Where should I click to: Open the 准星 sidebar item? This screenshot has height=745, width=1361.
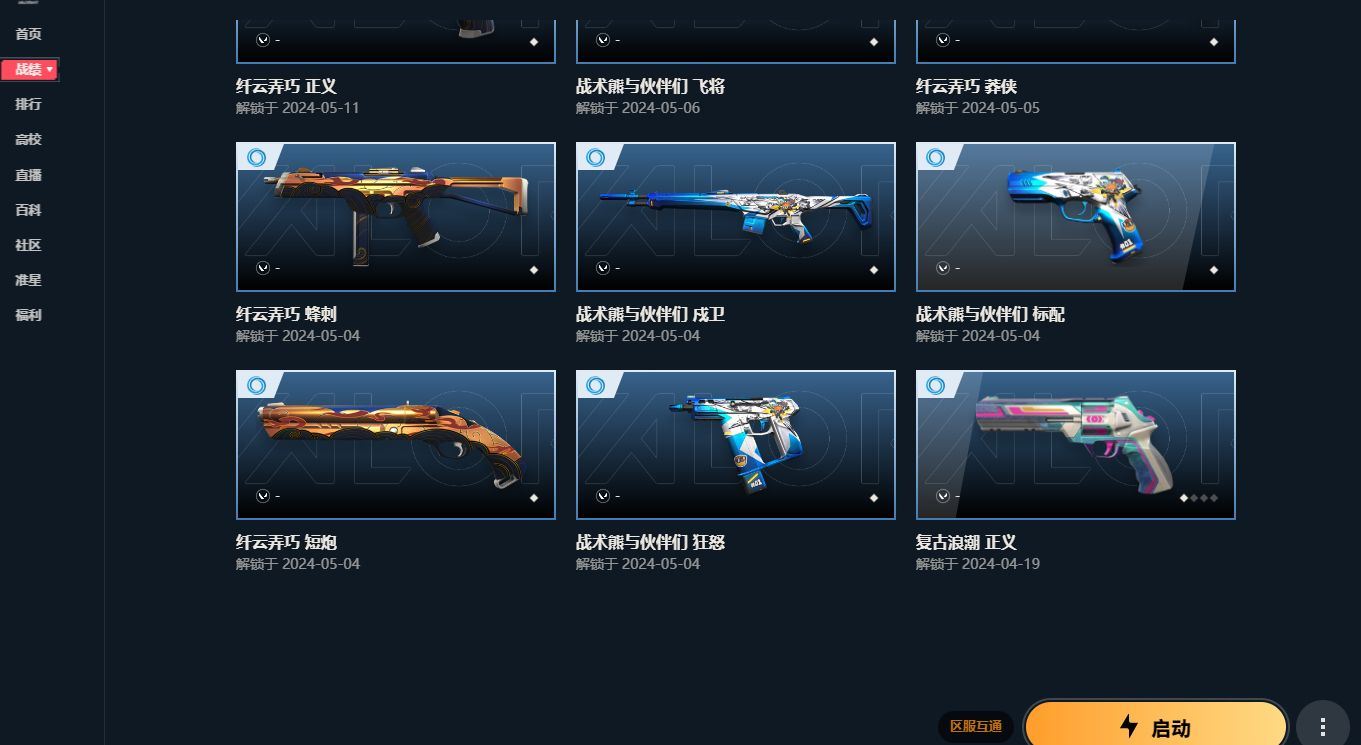(28, 280)
